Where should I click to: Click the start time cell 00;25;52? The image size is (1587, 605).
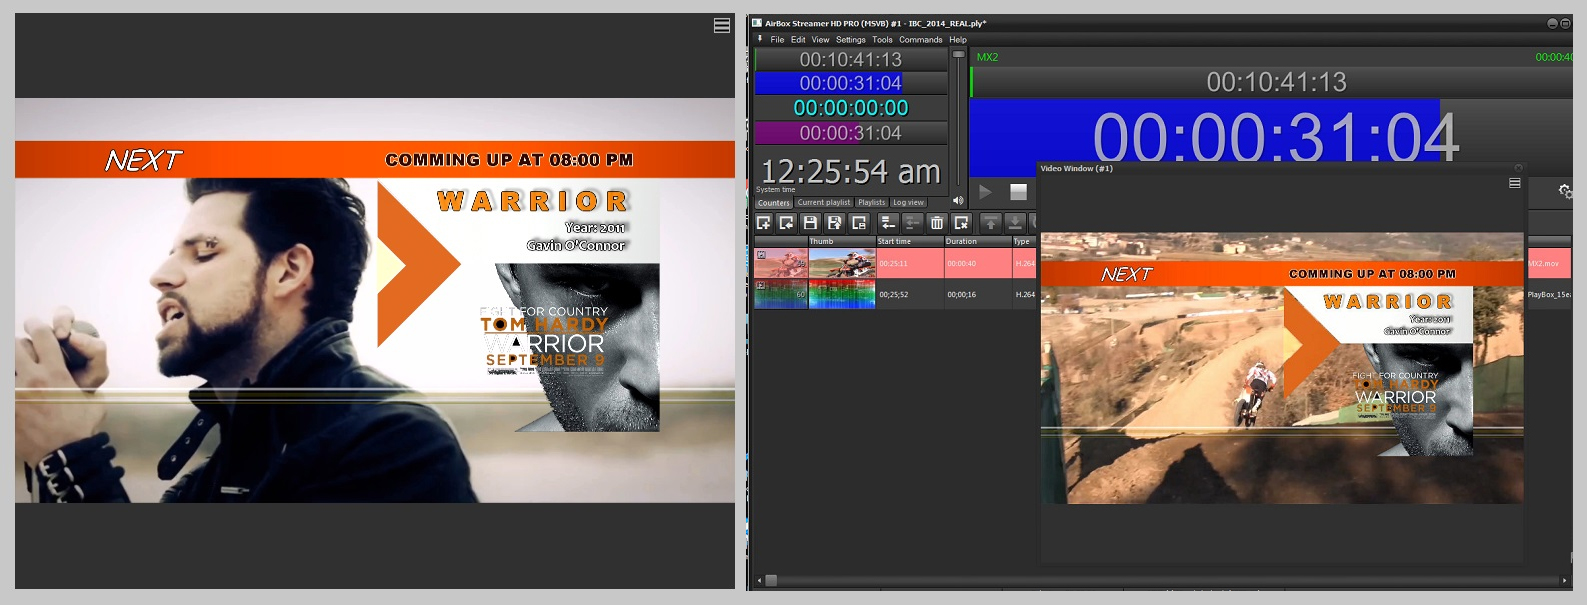pyautogui.click(x=910, y=295)
